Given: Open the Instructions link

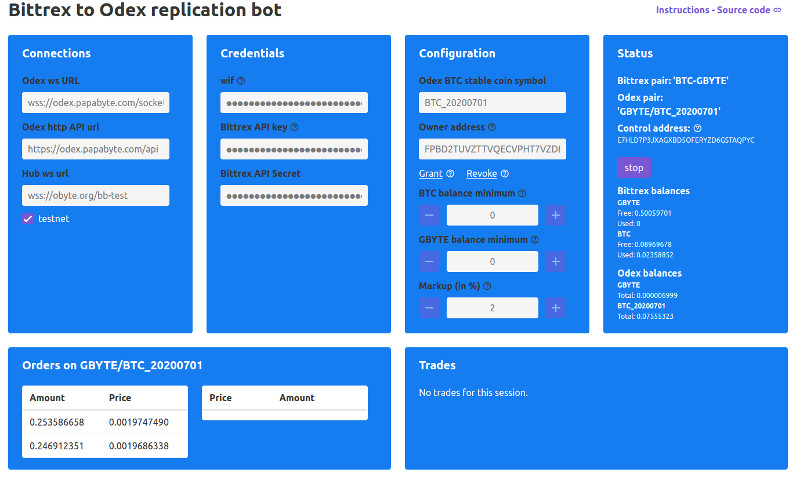Looking at the screenshot, I should [x=682, y=10].
